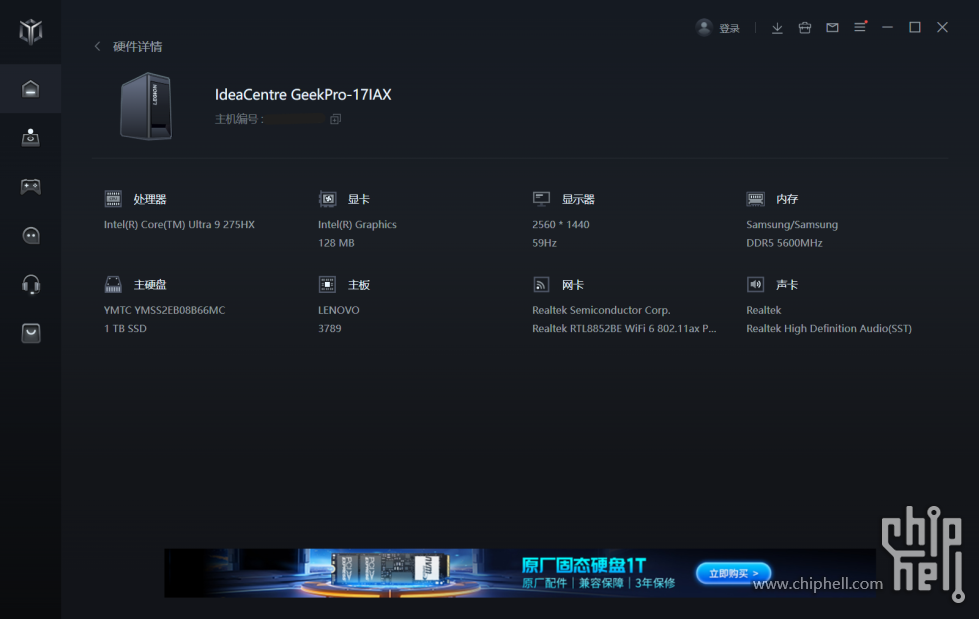Click the 处理器 processor icon

(x=113, y=199)
